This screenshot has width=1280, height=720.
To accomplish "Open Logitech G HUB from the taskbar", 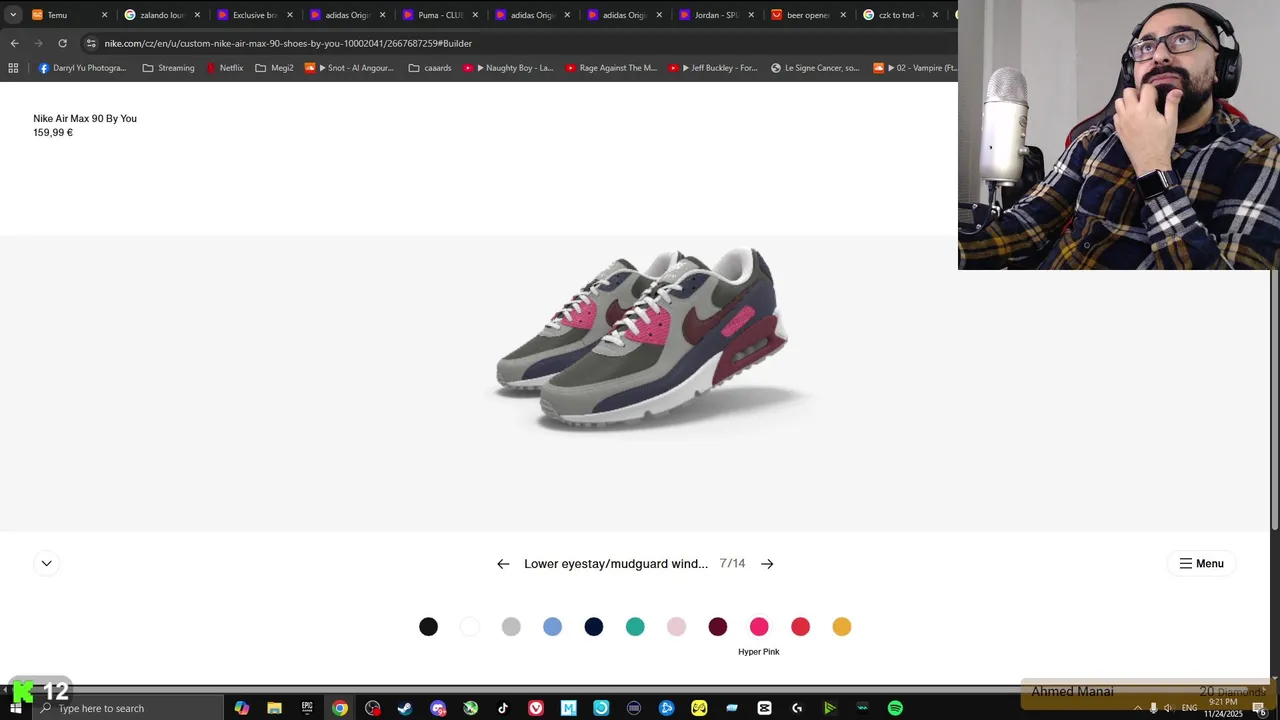I will (x=797, y=708).
